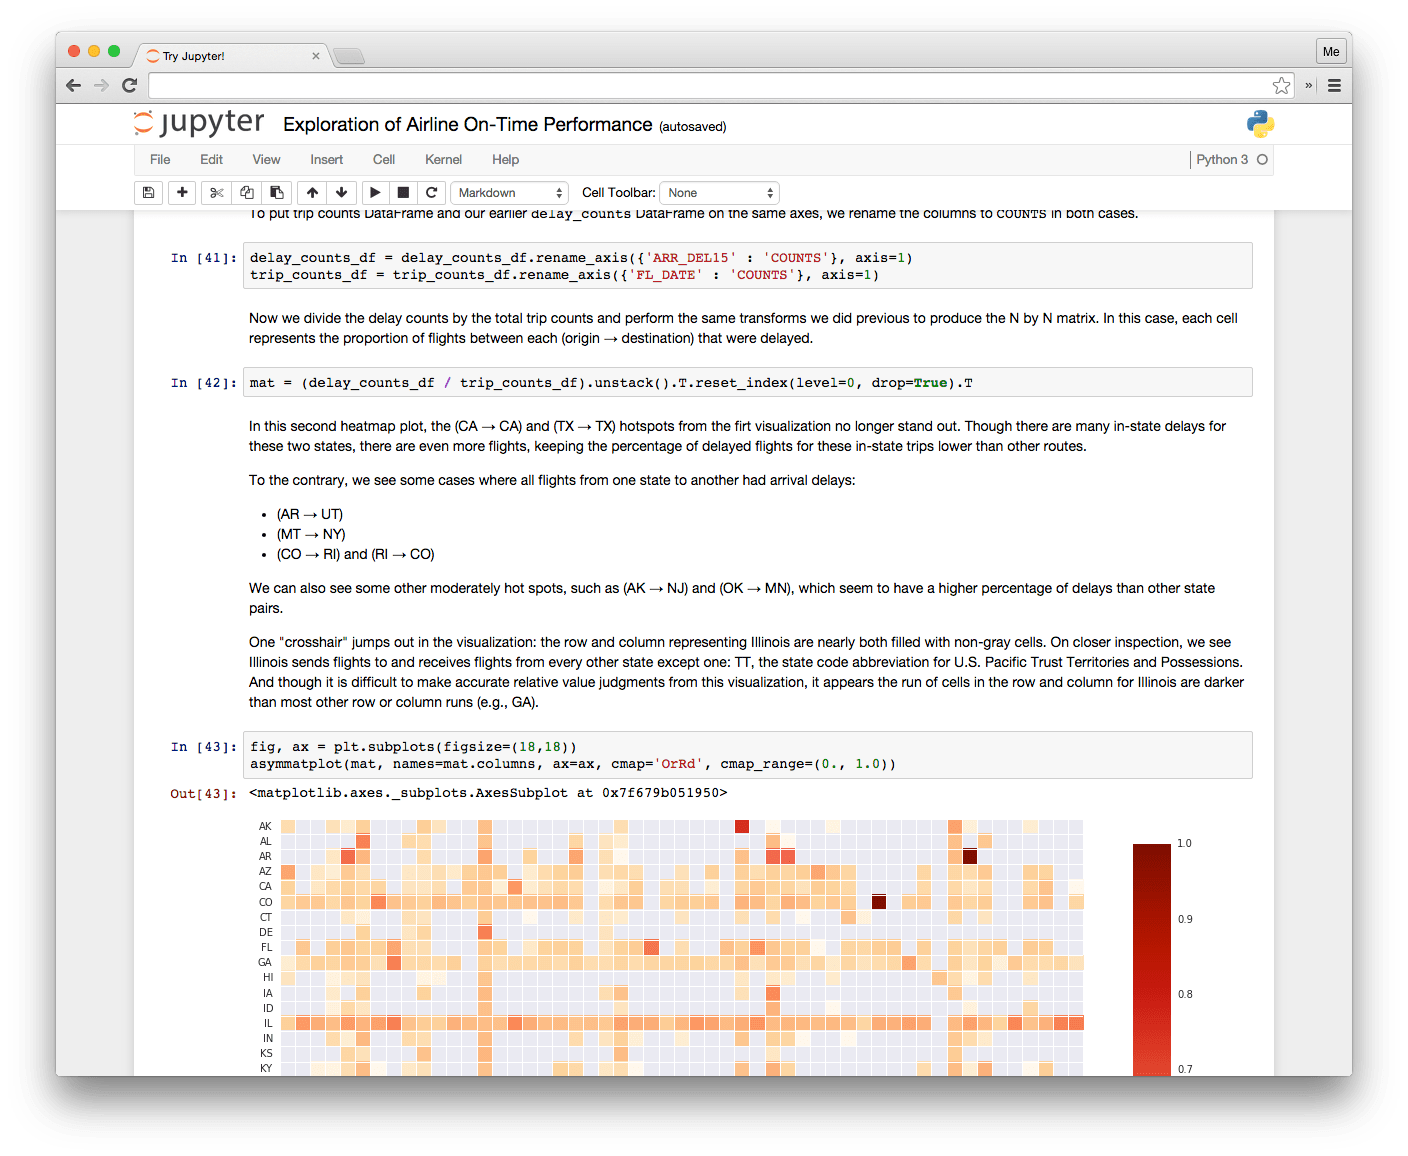Cut selected cell with scissors icon
The width and height of the screenshot is (1408, 1156).
216,193
